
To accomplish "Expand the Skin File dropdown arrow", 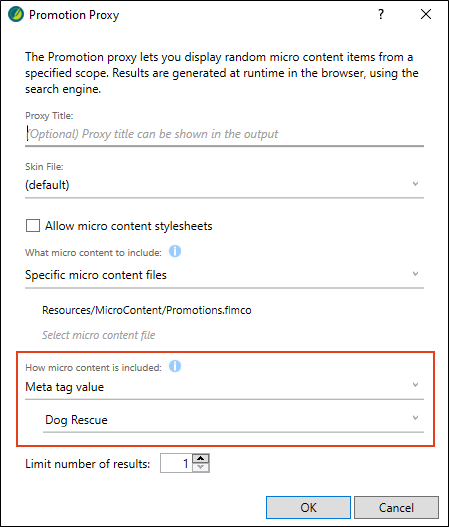I will 415,184.
